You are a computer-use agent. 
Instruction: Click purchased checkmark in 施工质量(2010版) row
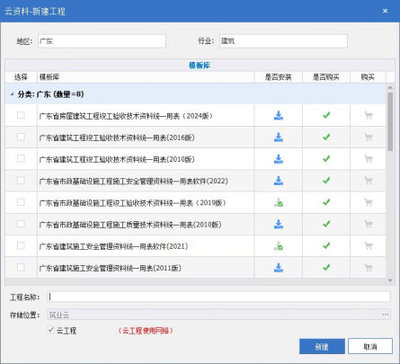pos(326,224)
